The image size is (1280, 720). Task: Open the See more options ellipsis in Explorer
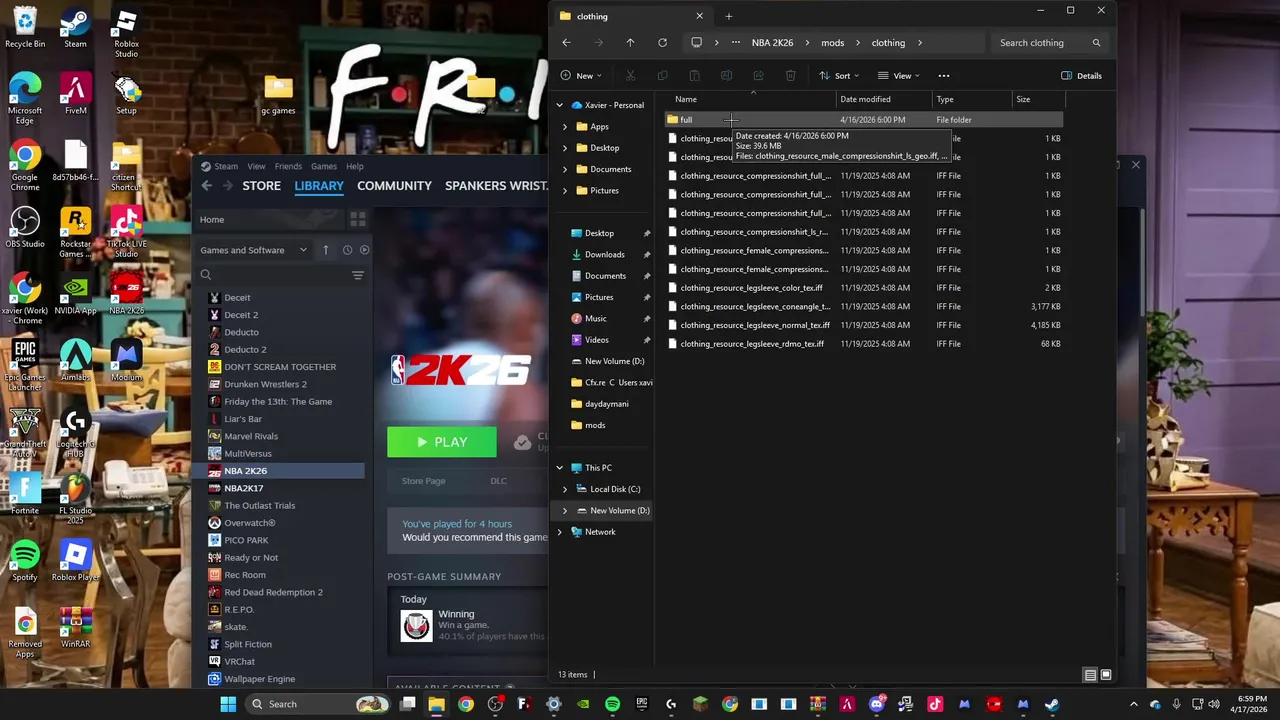point(943,76)
